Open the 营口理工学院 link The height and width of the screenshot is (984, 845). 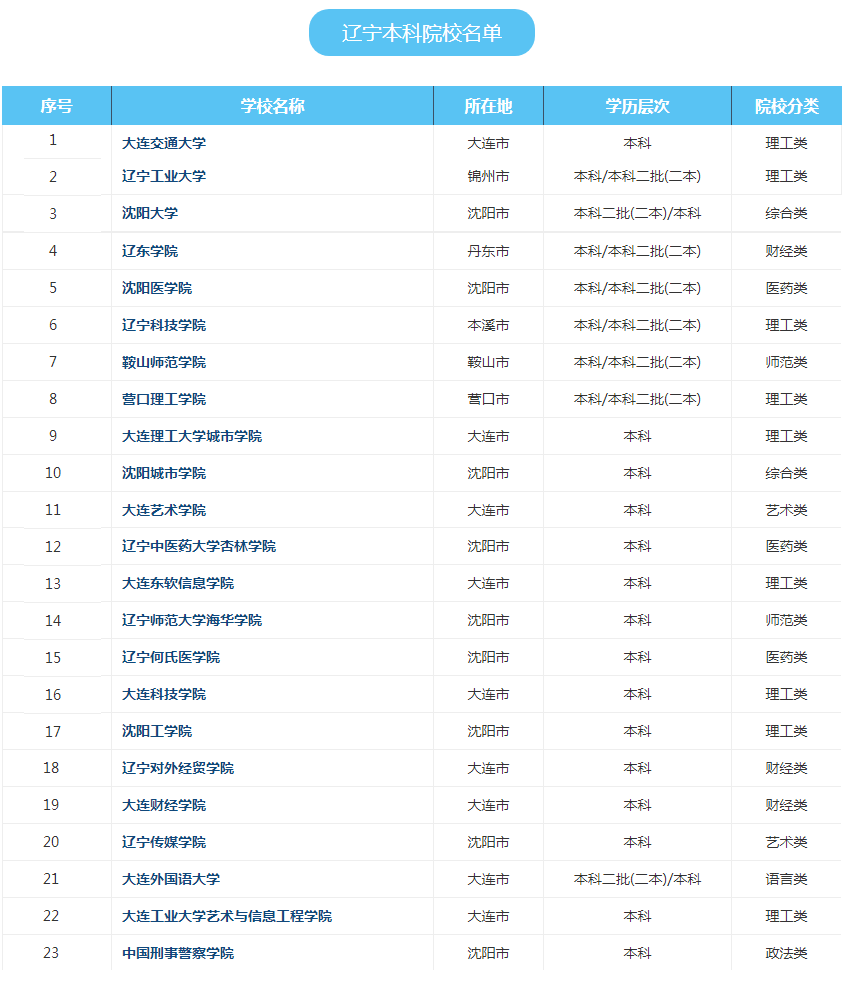click(x=164, y=399)
